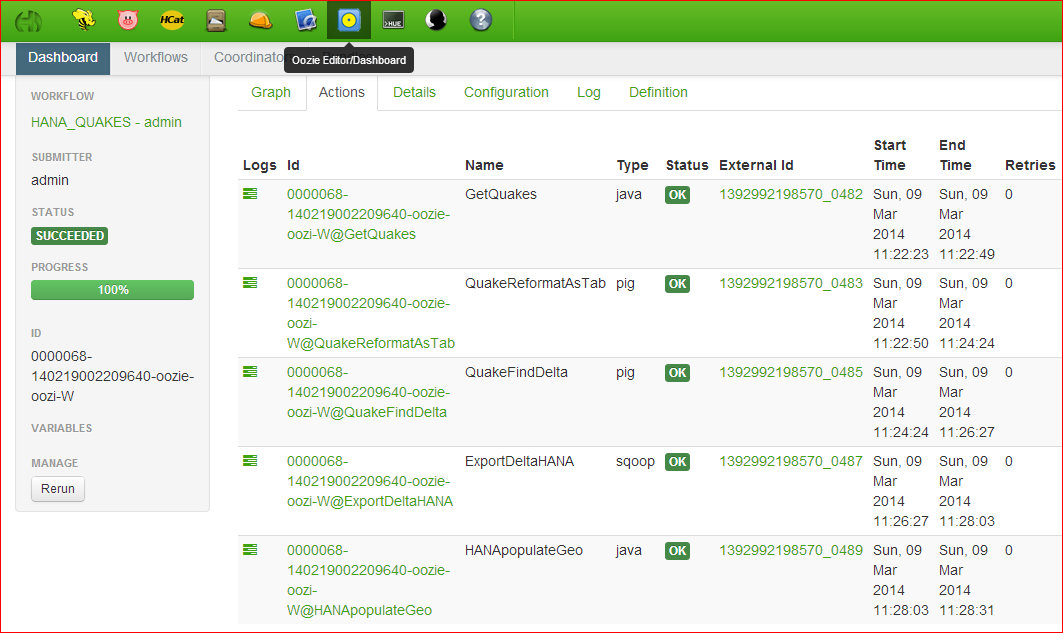Screen dimensions: 1063x633
Task: Open the Log tab
Action: click(588, 92)
